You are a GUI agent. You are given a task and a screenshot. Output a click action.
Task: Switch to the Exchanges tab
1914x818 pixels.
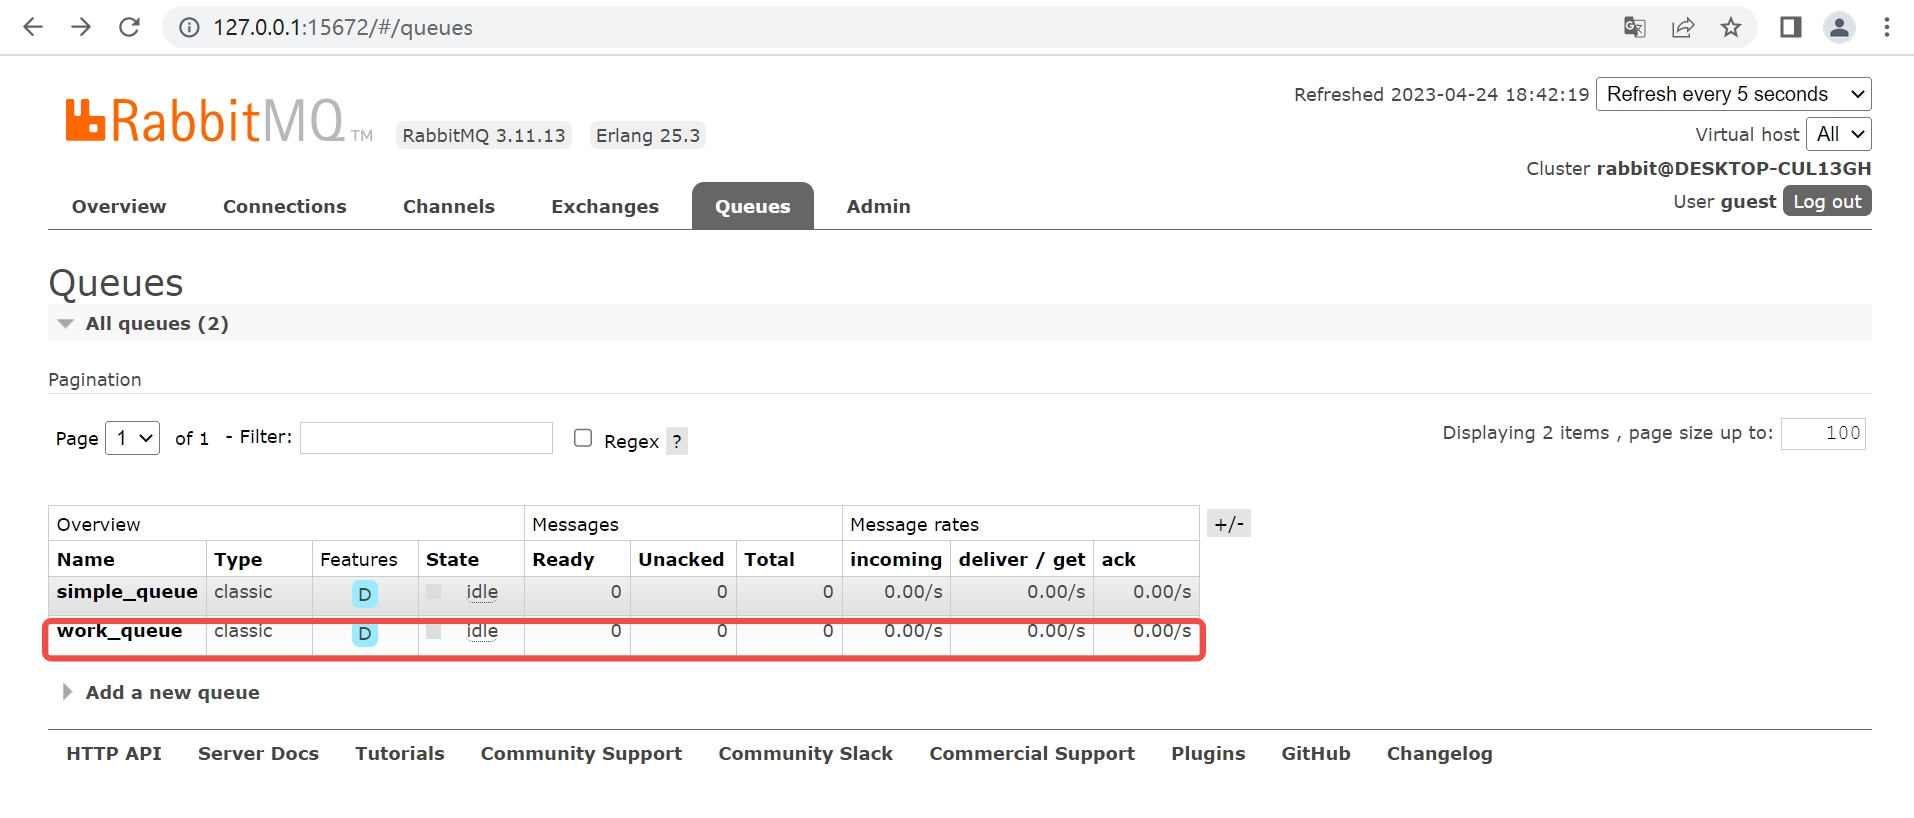click(604, 206)
